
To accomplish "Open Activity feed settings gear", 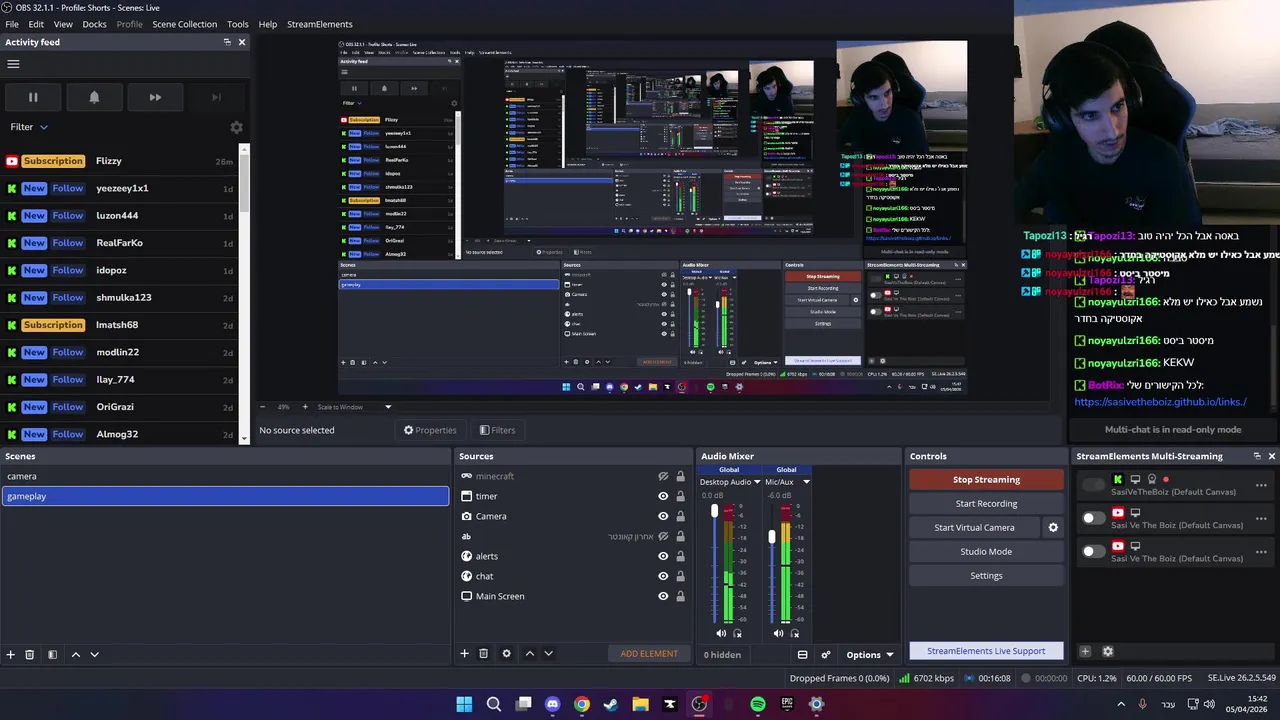I will [x=236, y=127].
